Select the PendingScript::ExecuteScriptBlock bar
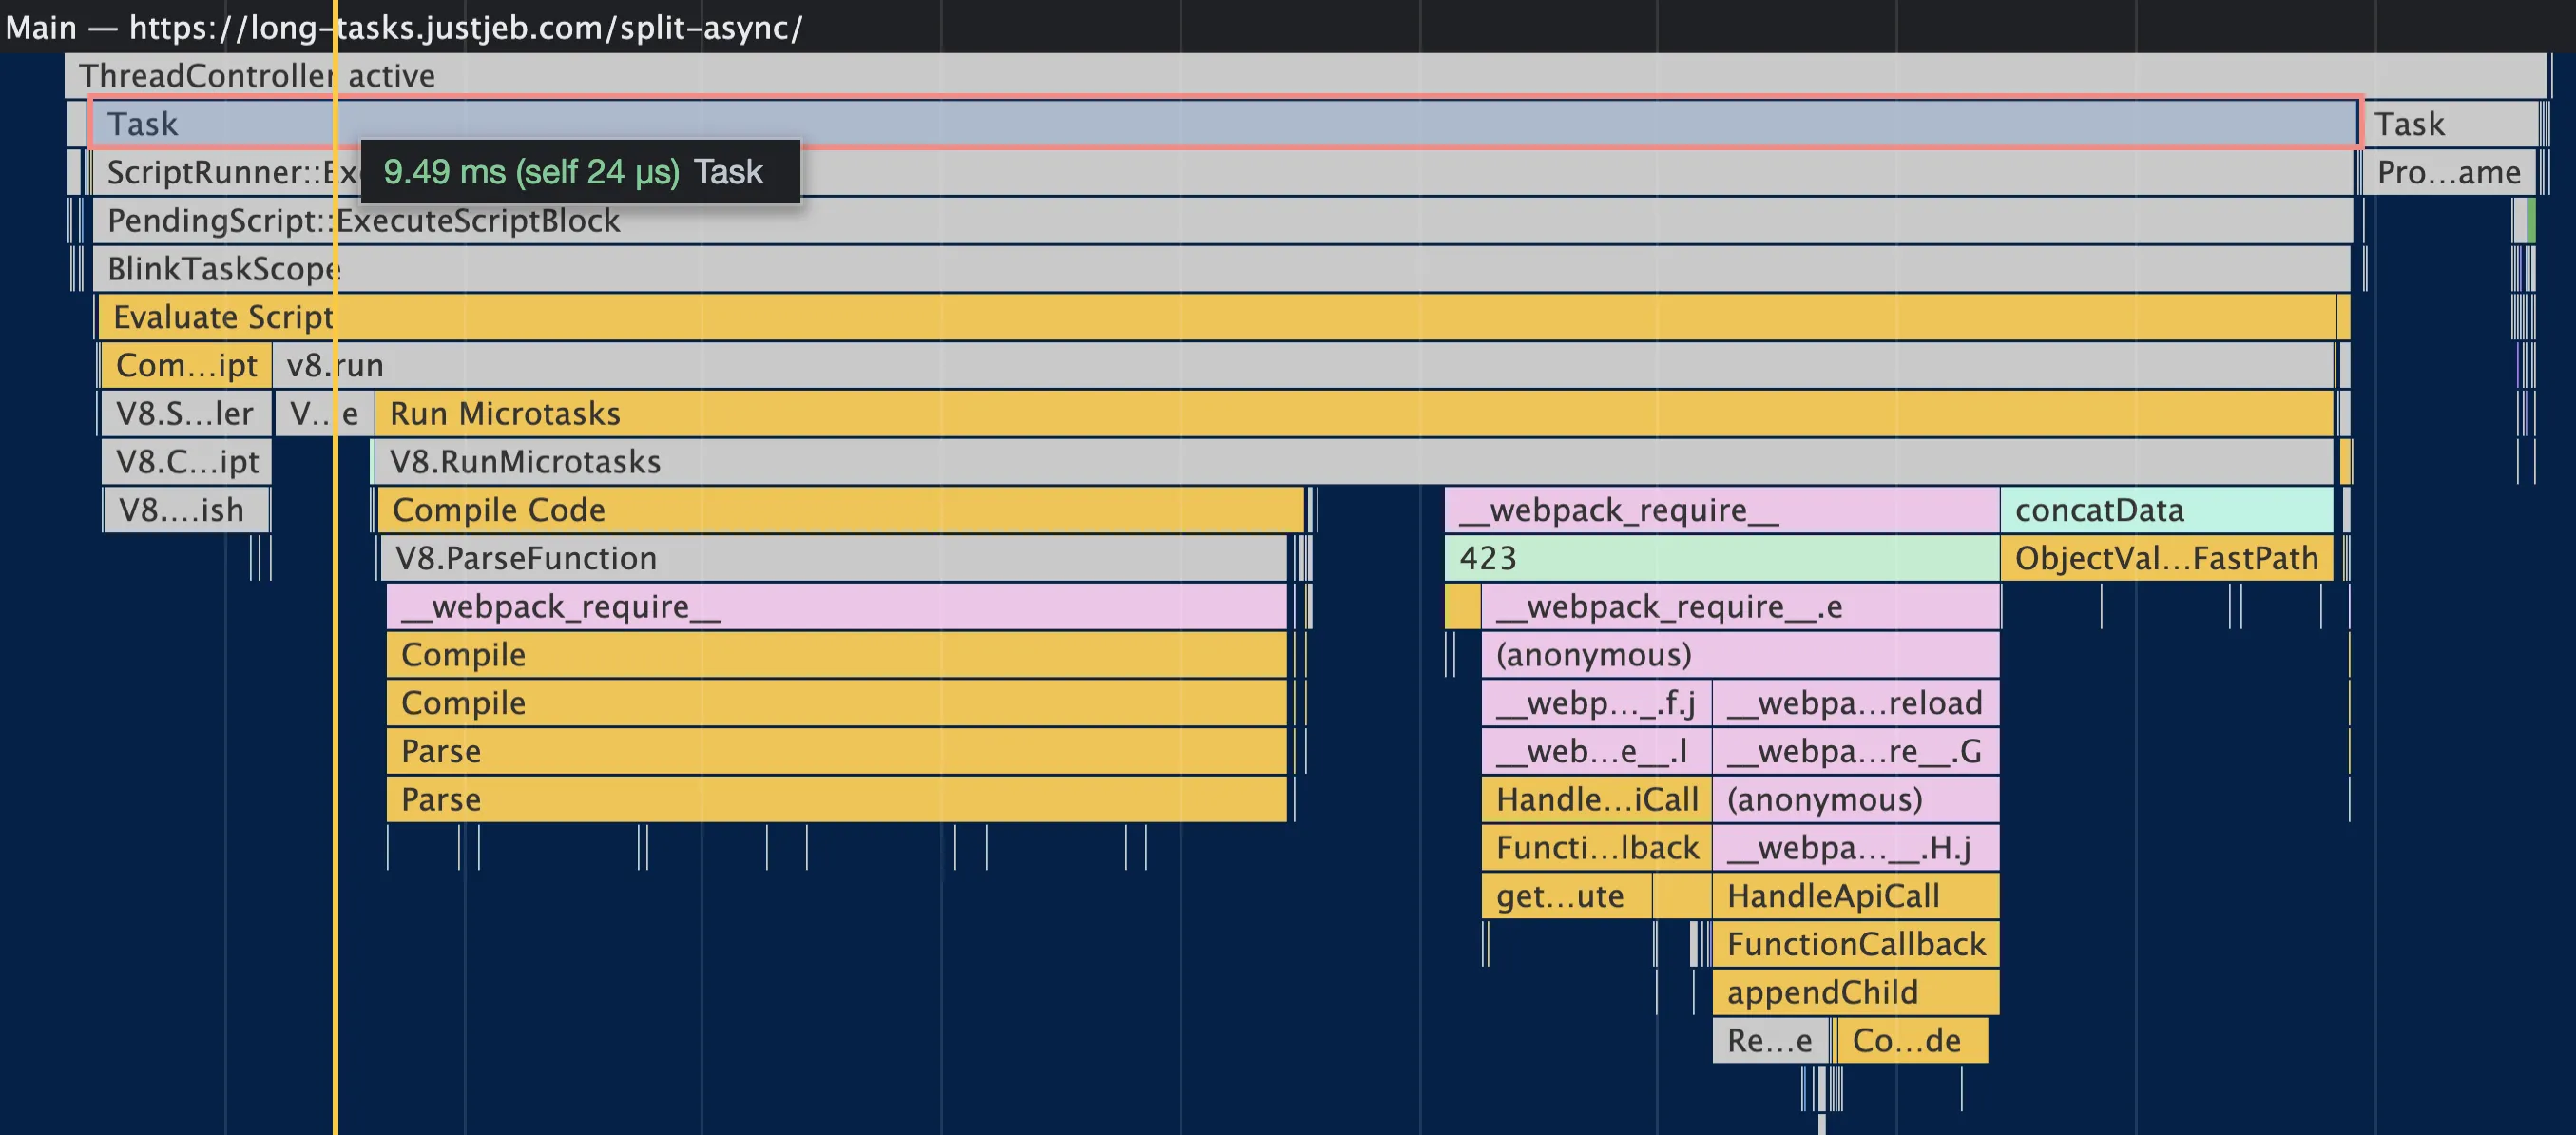 pos(1223,221)
